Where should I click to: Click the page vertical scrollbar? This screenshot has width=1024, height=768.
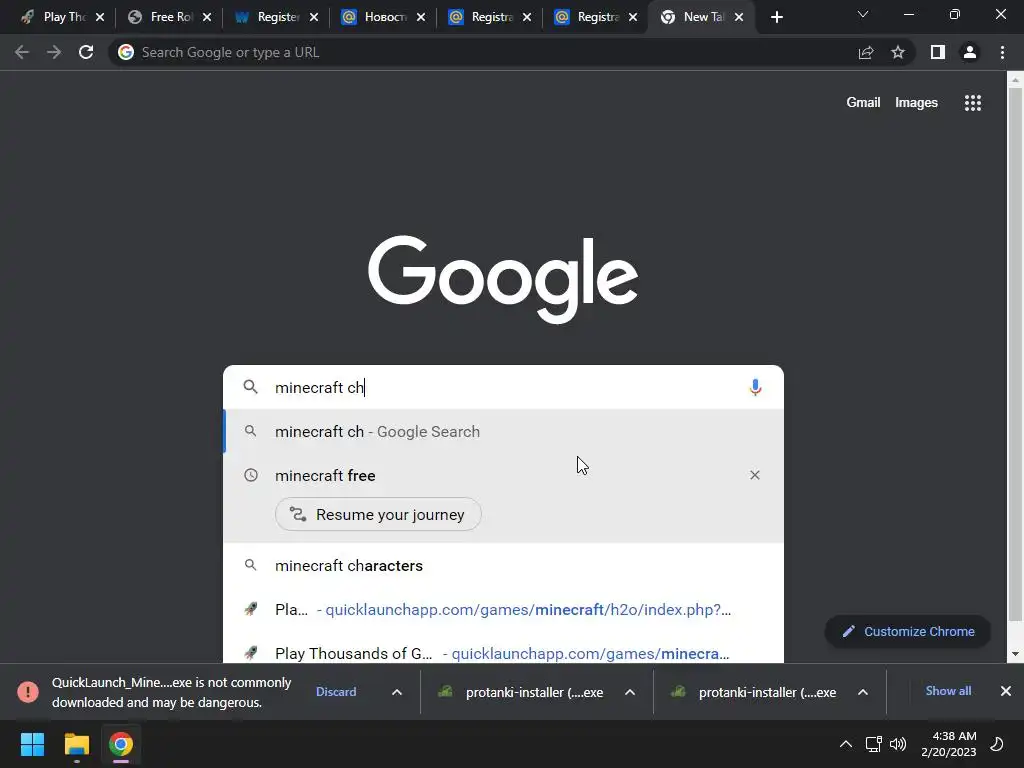[x=1014, y=356]
